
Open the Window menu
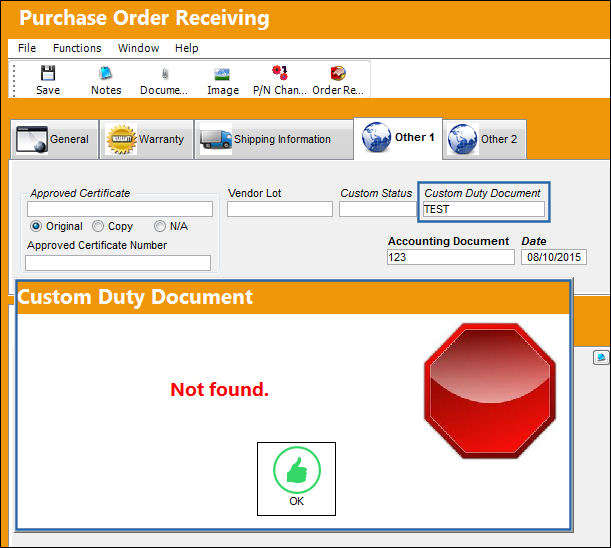pyautogui.click(x=138, y=48)
